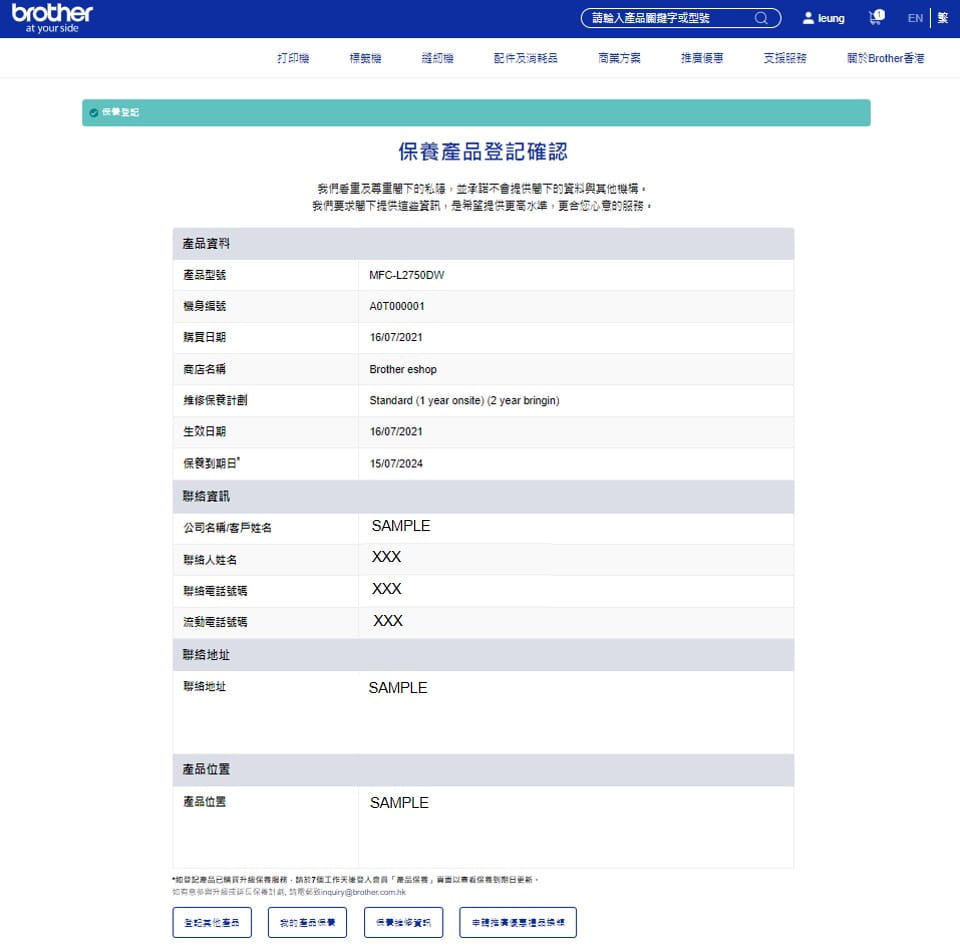The width and height of the screenshot is (960, 952).
Task: Click the 保養維修資料 button
Action: click(403, 922)
